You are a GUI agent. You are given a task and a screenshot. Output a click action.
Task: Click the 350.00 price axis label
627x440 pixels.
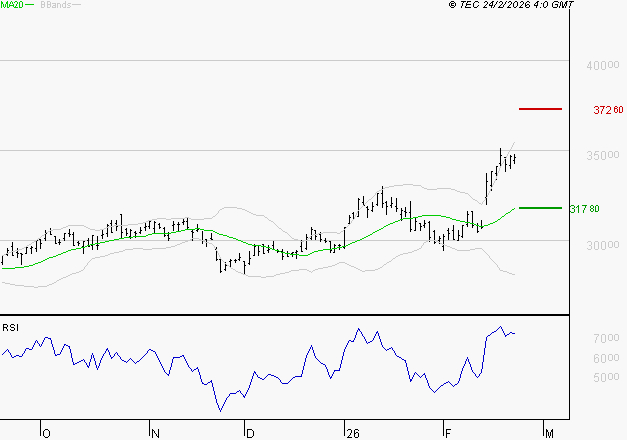click(603, 155)
